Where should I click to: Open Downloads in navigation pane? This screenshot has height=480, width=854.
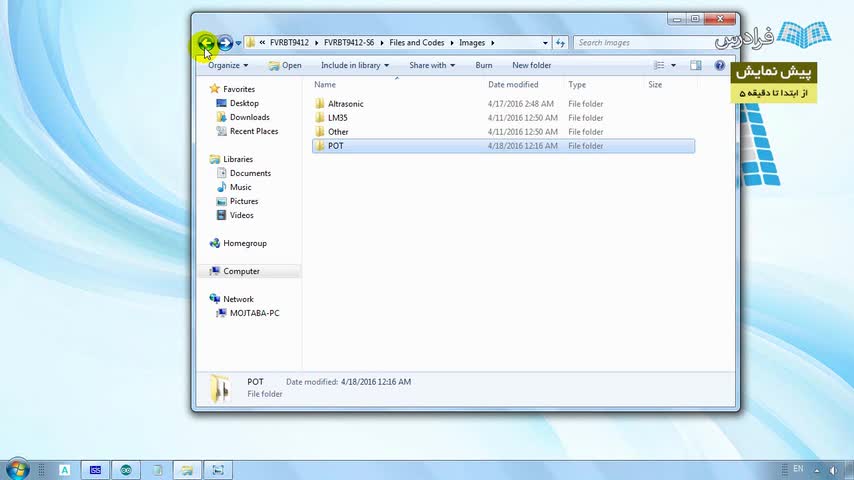[249, 117]
